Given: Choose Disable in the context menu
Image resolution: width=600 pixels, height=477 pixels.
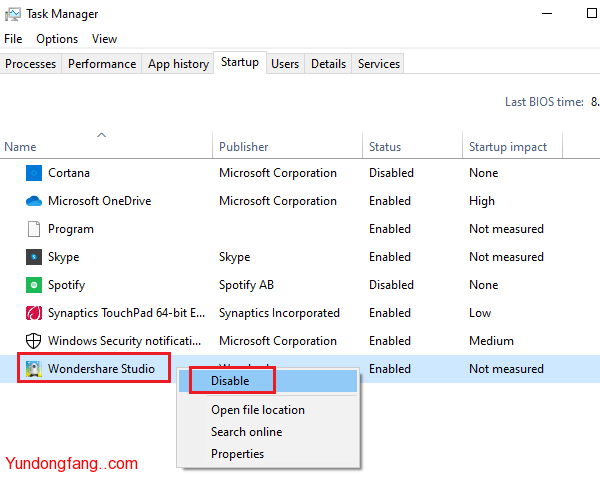Looking at the screenshot, I should (268, 381).
